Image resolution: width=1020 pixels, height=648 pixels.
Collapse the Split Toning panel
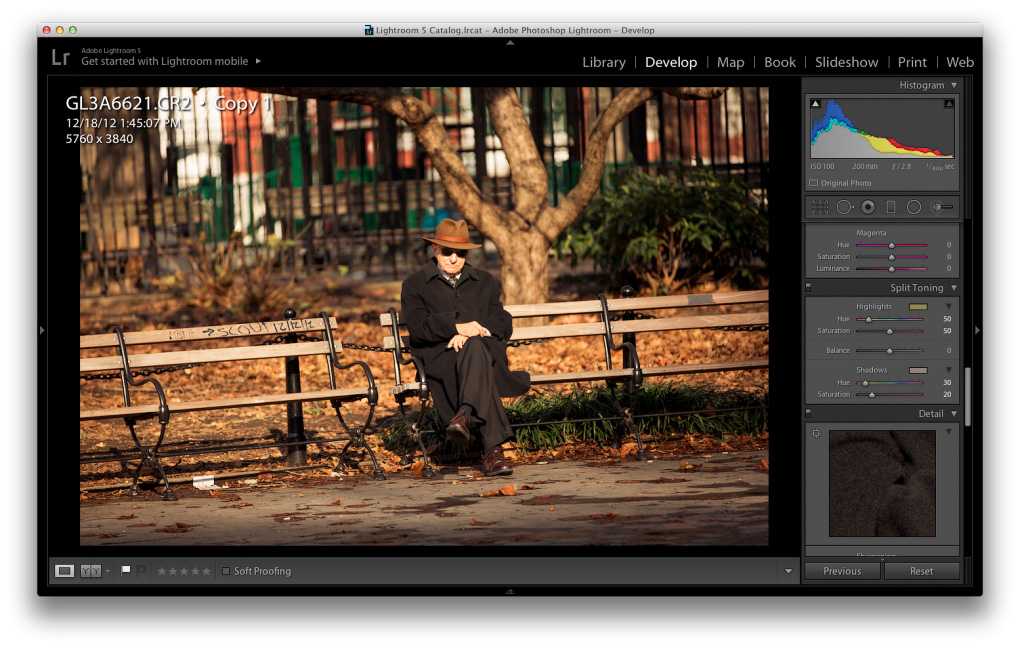click(954, 288)
